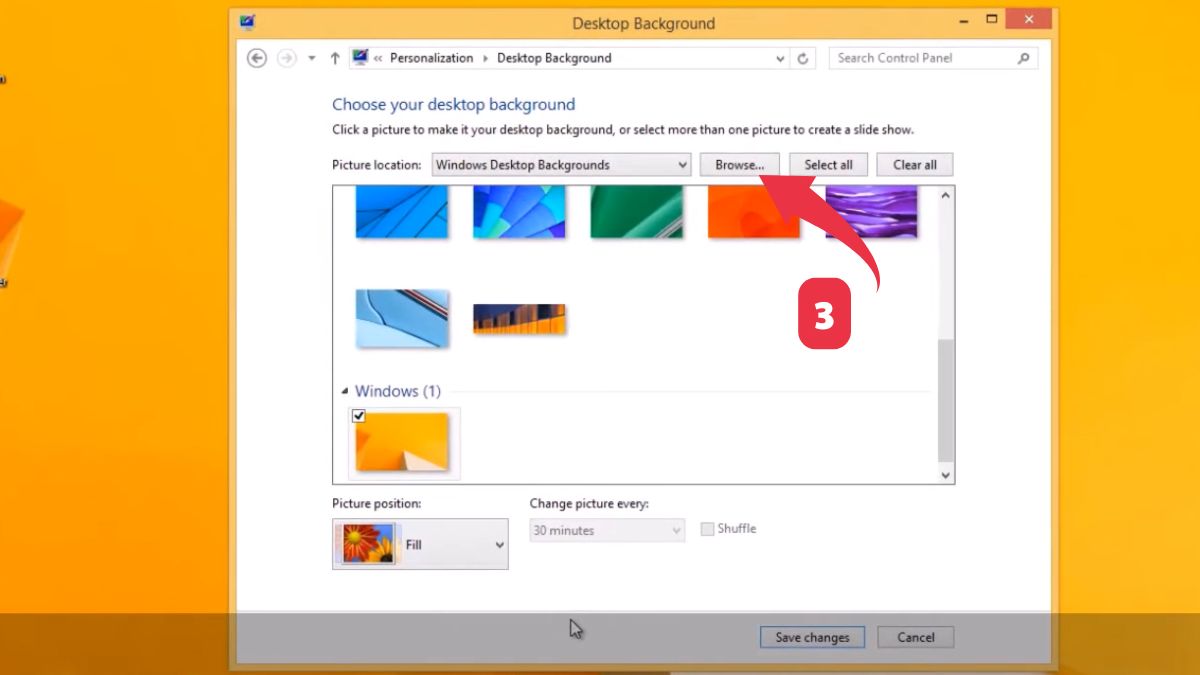The image size is (1200, 675).
Task: Click the Select all button
Action: (x=828, y=164)
